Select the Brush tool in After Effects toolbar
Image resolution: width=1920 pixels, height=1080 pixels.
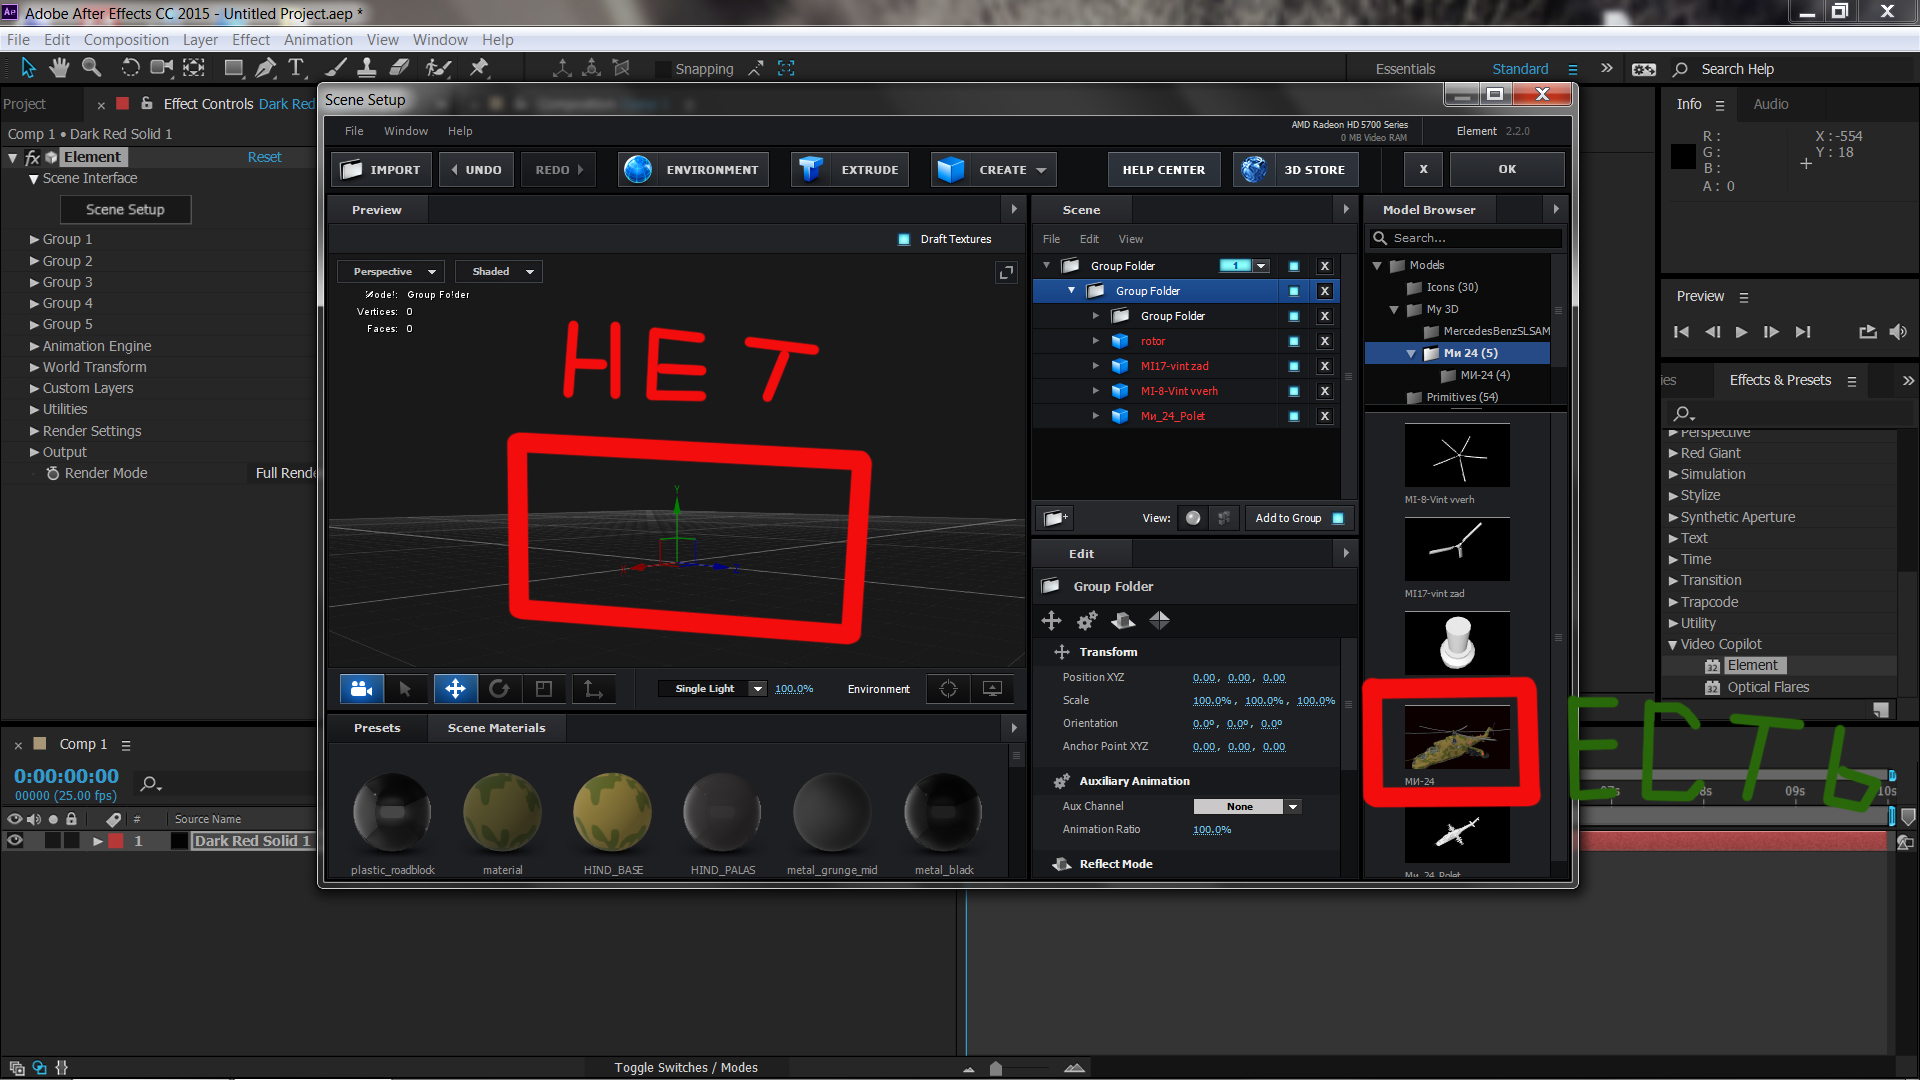click(x=336, y=68)
